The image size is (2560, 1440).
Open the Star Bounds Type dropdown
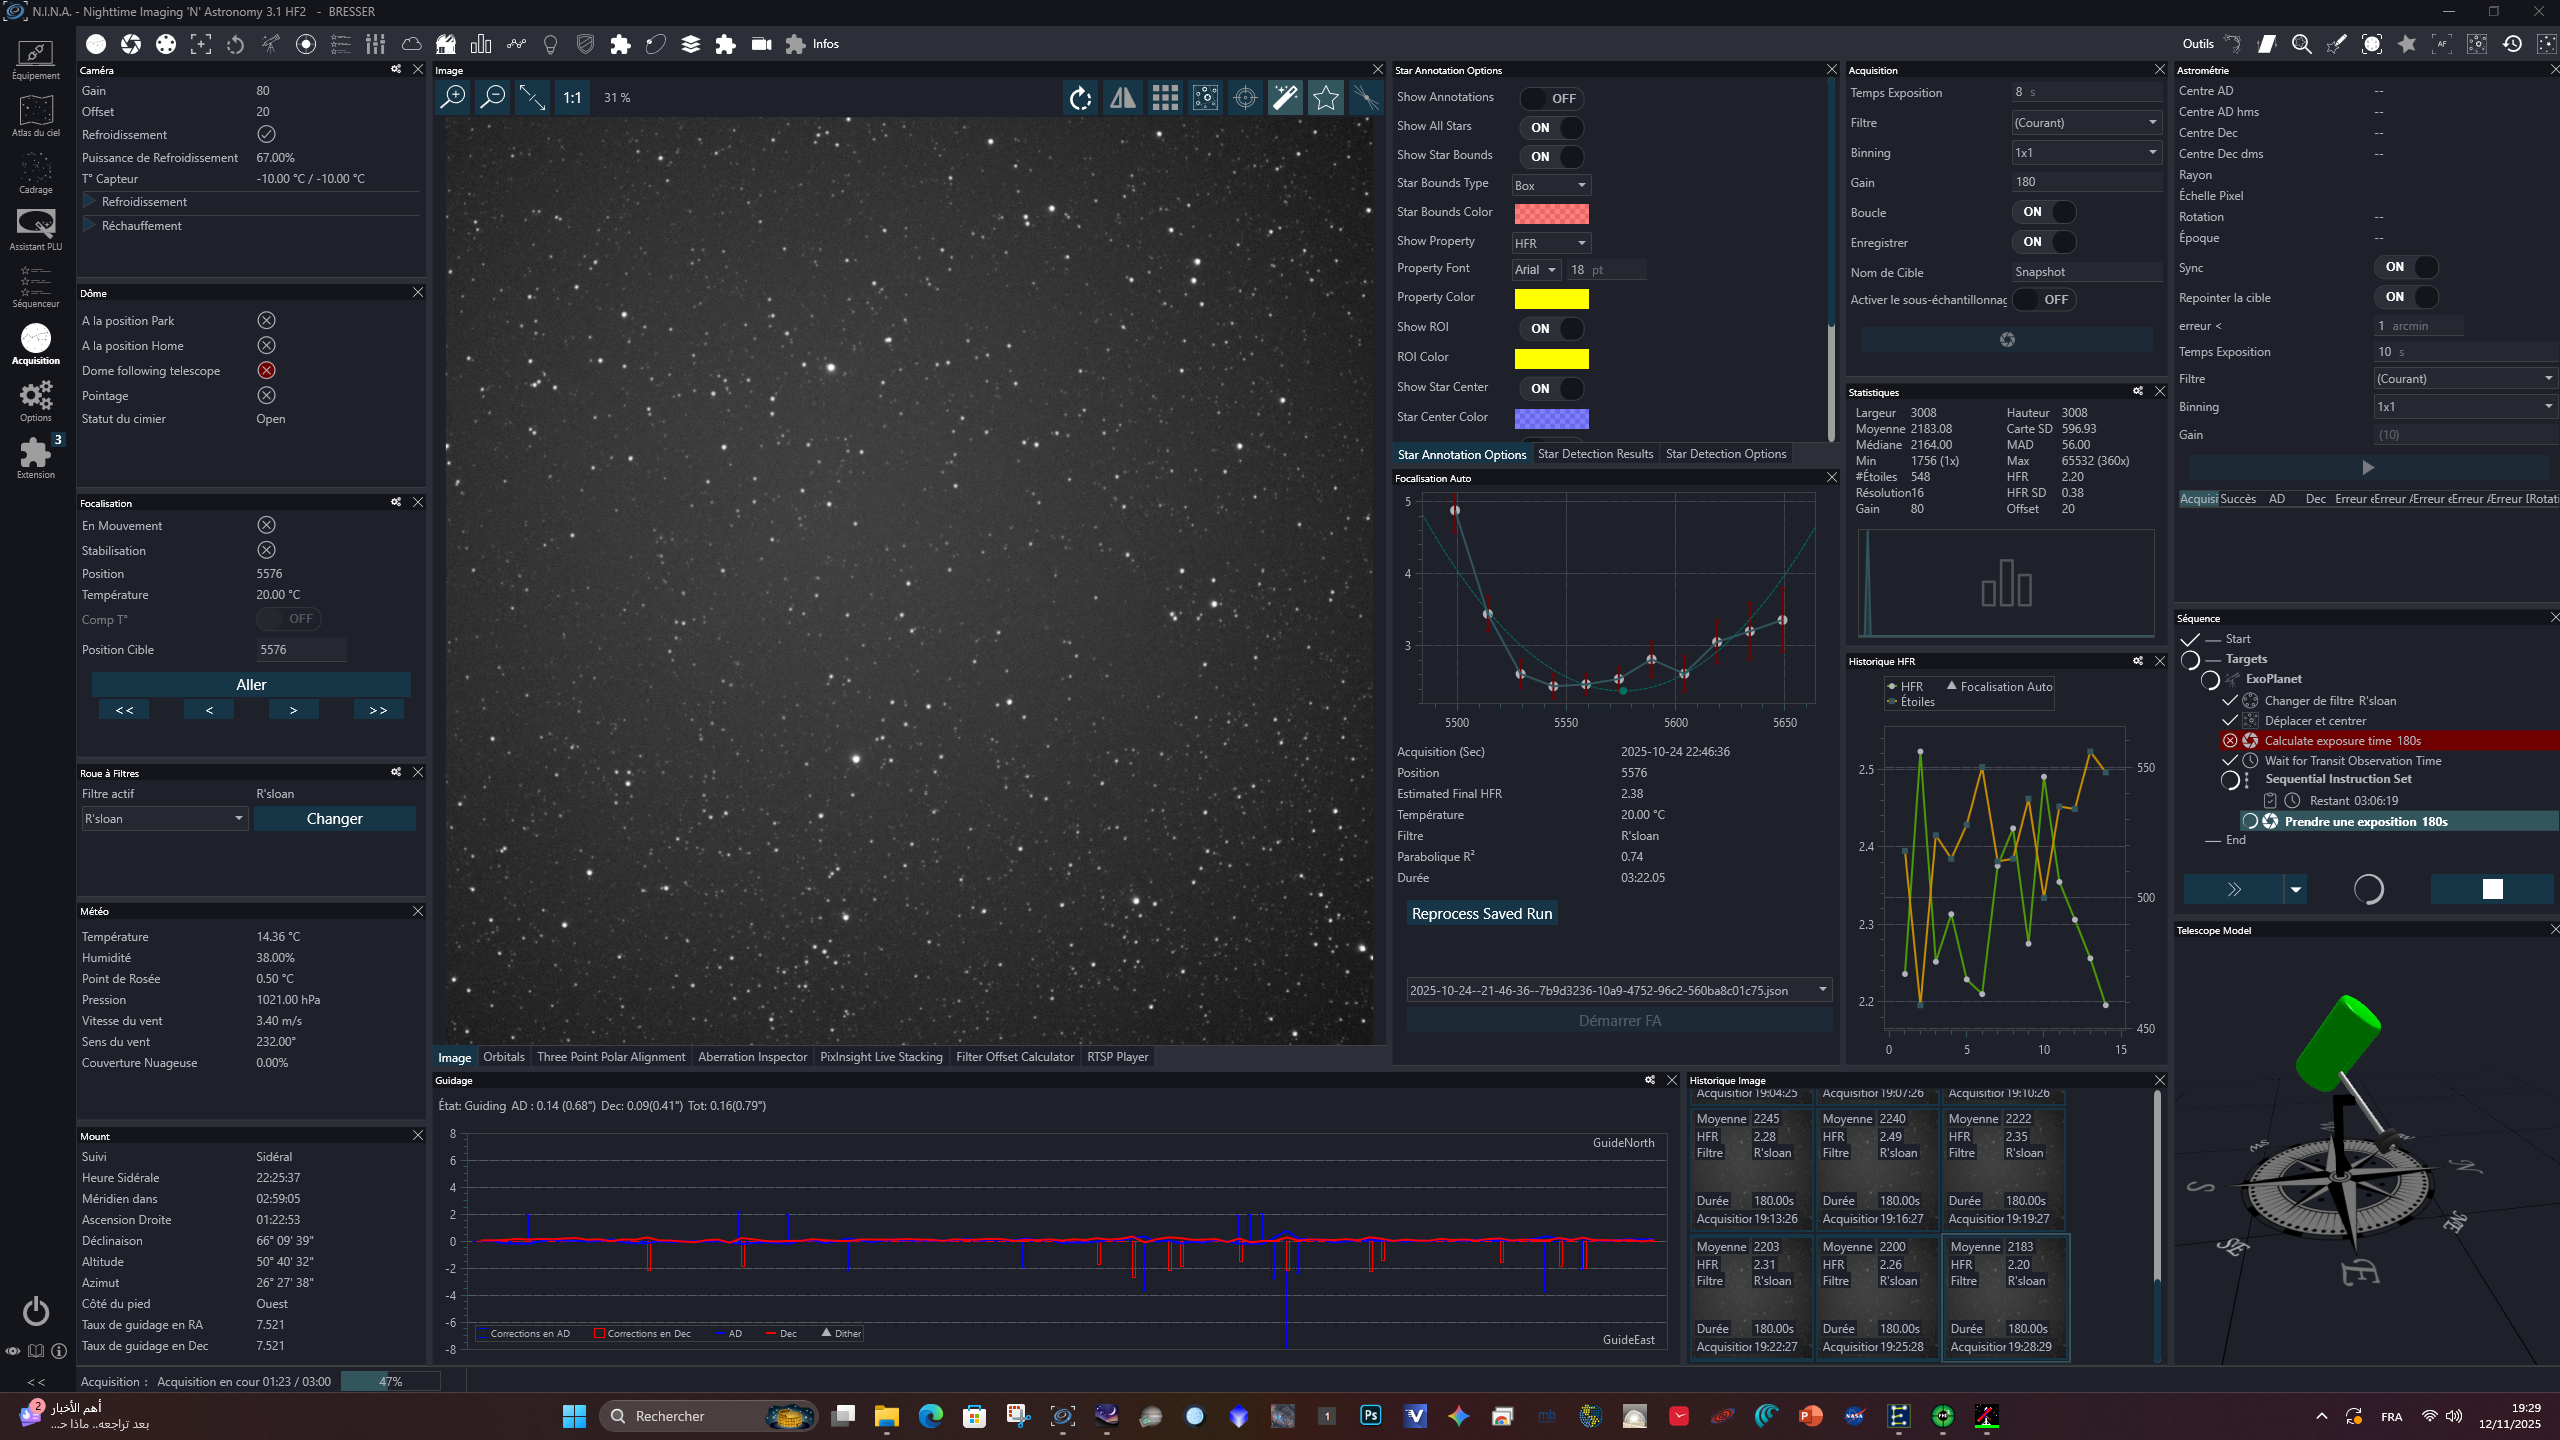click(1551, 185)
